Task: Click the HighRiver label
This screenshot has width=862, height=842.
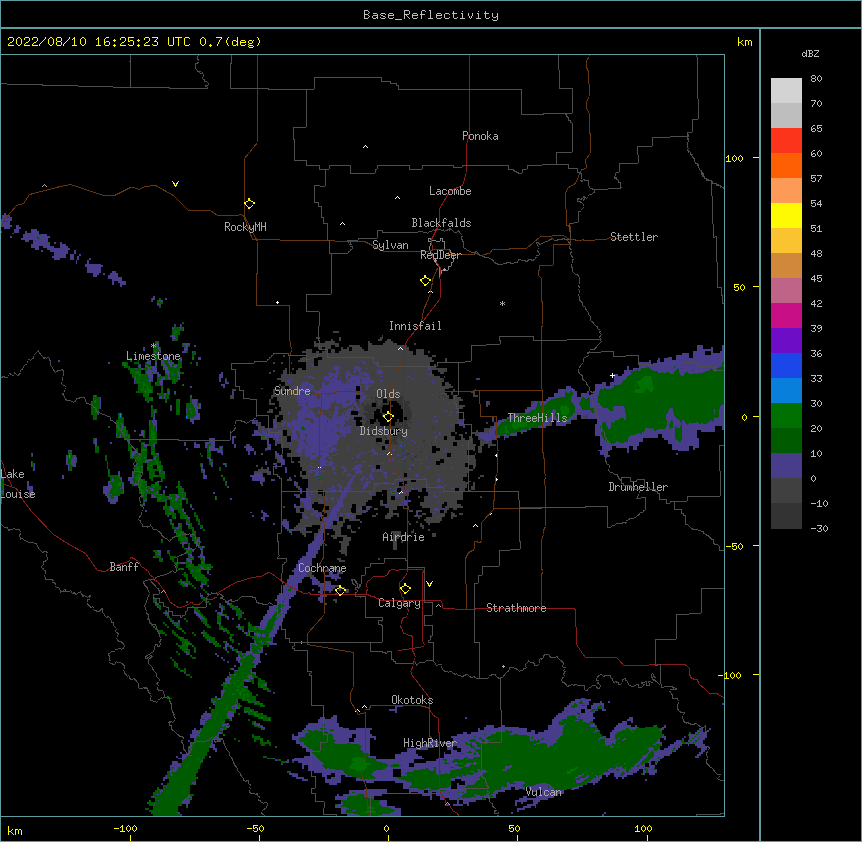Action: 430,743
